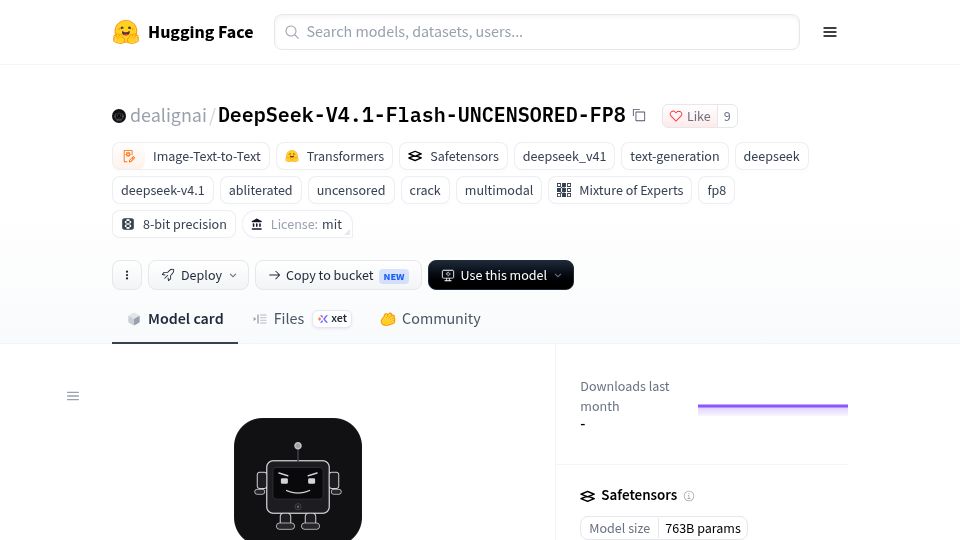Like this model with the heart button

(689, 116)
